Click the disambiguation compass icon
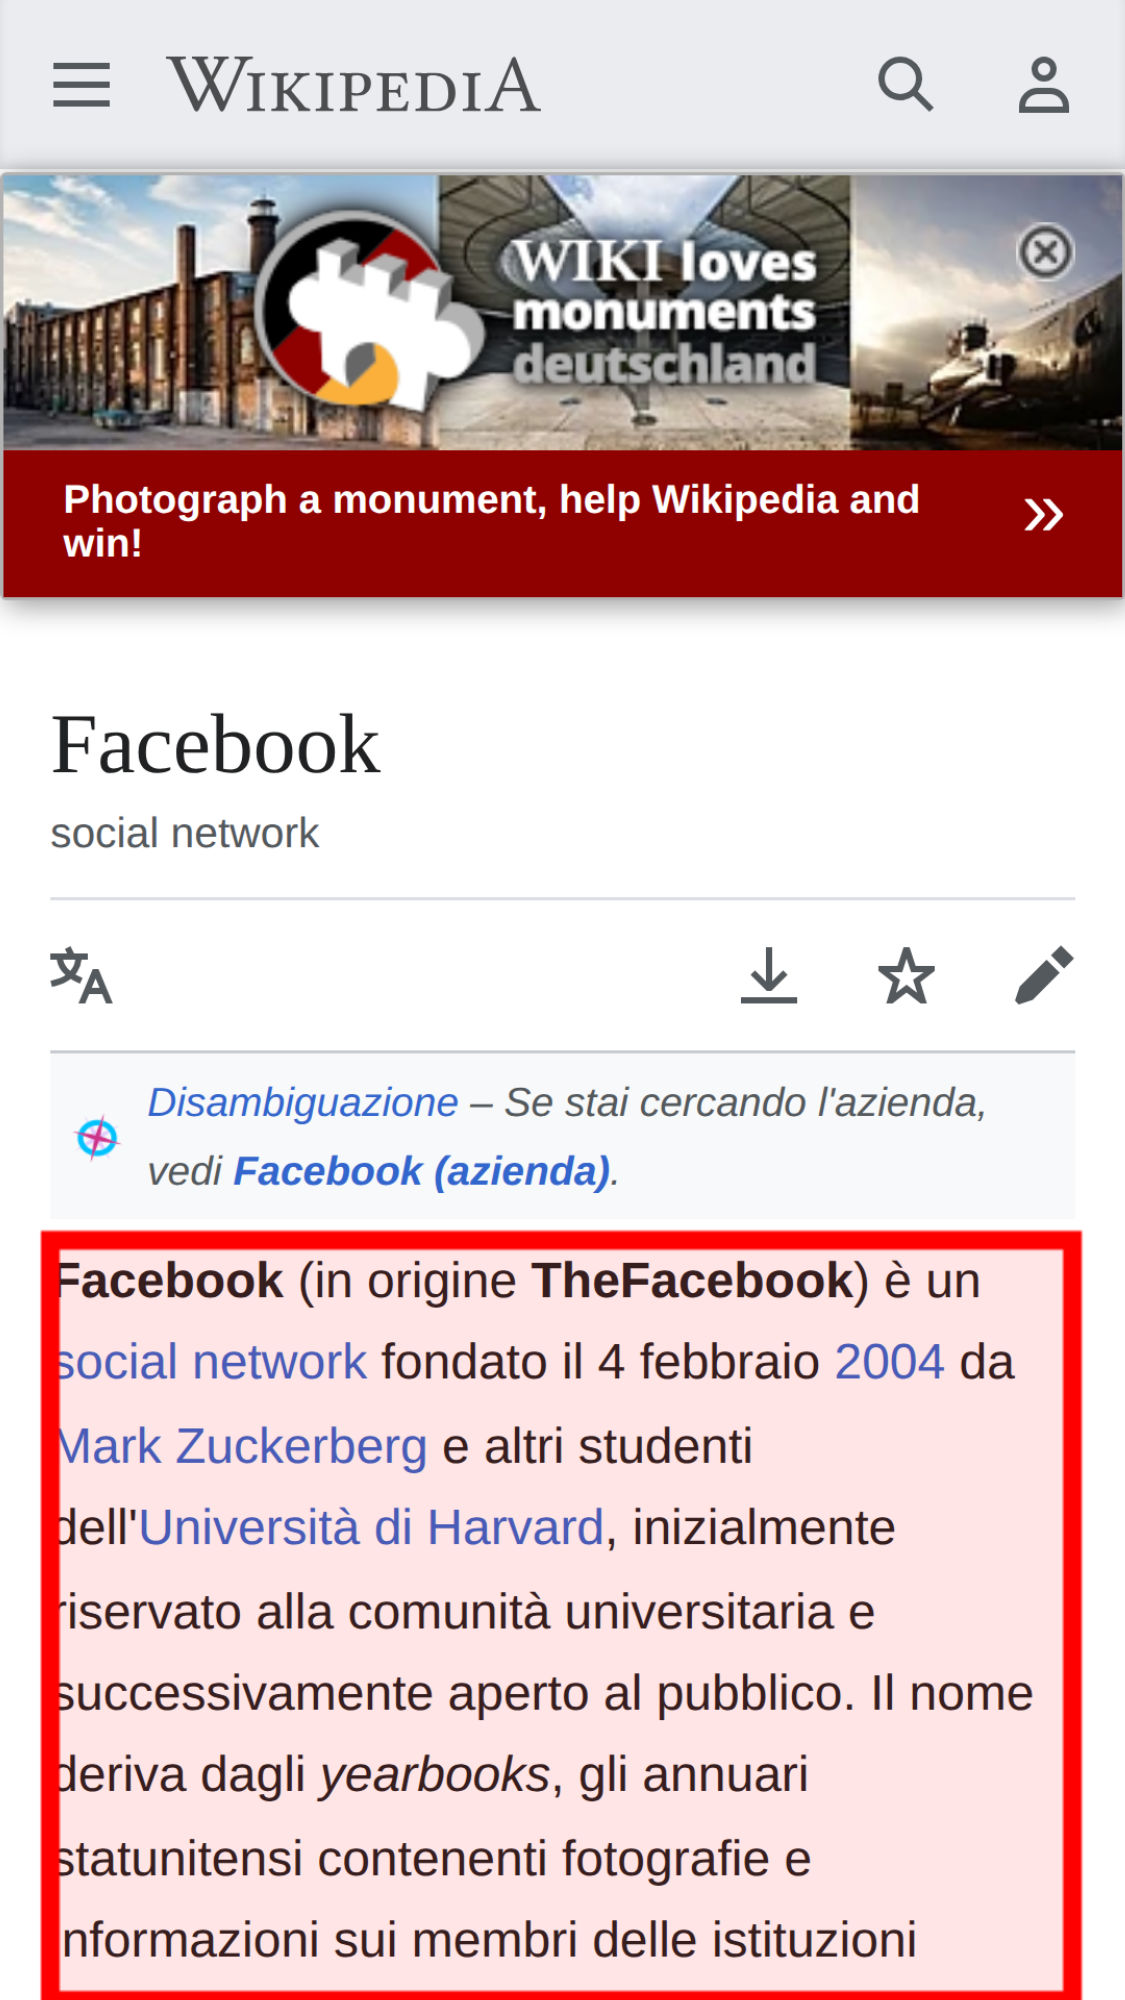1125x2000 pixels. pyautogui.click(x=97, y=1137)
